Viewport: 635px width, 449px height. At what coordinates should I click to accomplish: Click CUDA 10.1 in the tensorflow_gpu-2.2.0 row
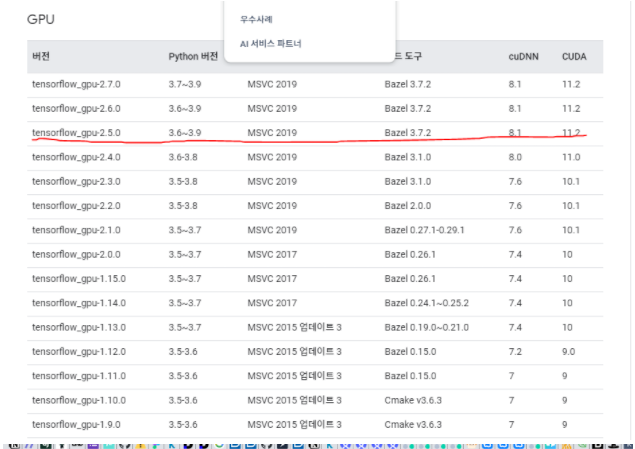[571, 206]
